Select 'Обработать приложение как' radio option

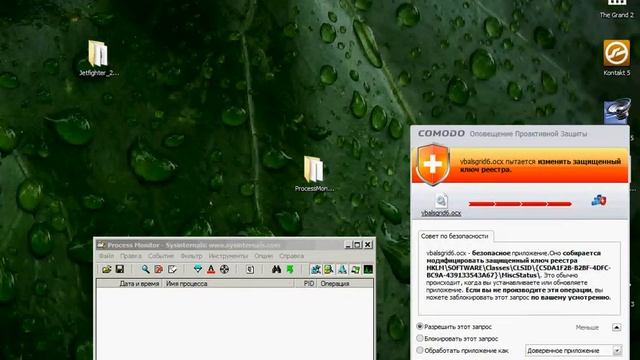[x=420, y=350]
